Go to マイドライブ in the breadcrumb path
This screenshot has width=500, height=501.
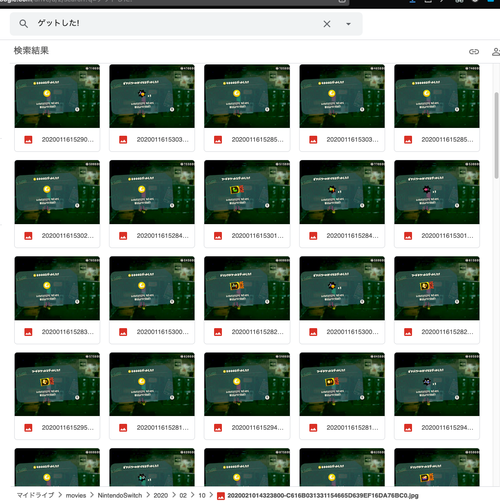point(35,495)
